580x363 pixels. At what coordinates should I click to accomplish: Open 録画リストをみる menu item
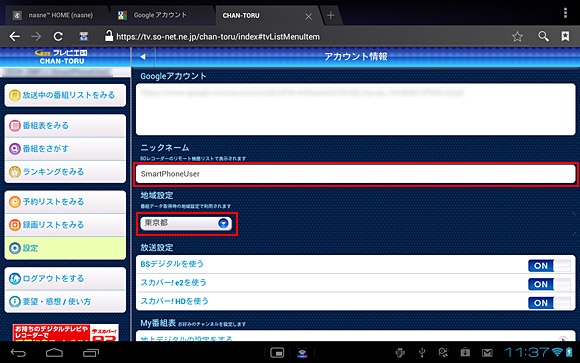coord(65,225)
